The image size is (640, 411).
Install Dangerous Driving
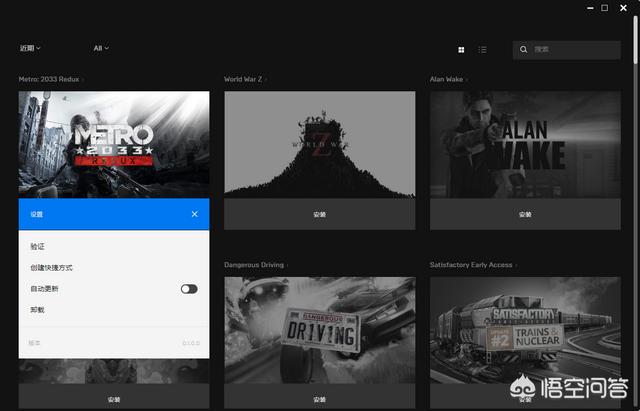[320, 399]
